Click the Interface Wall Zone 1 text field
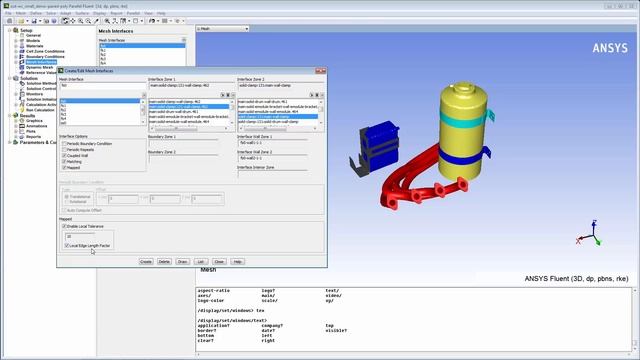This screenshot has width=640, height=360. pos(272,143)
